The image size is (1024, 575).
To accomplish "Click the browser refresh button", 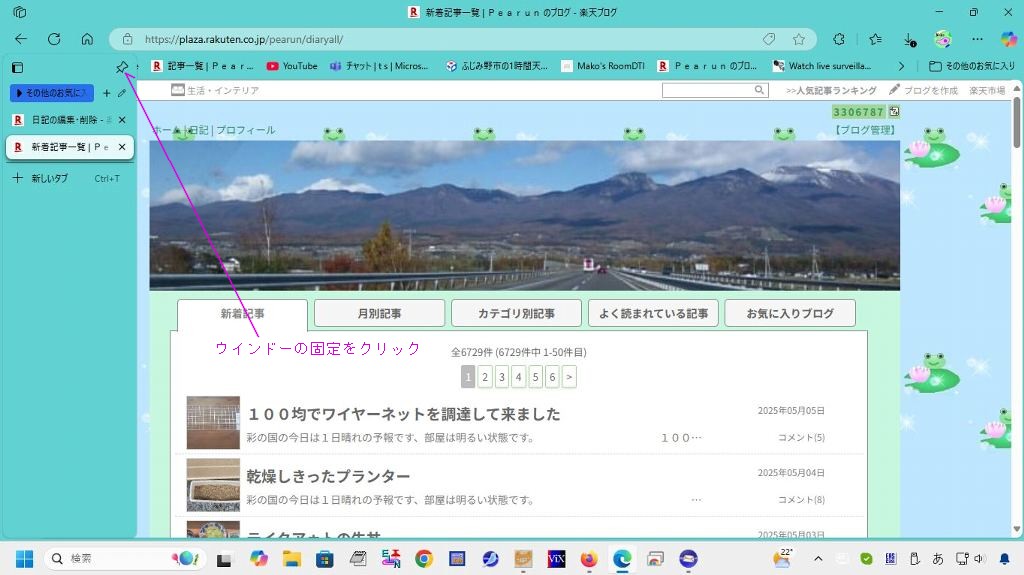I will click(54, 39).
